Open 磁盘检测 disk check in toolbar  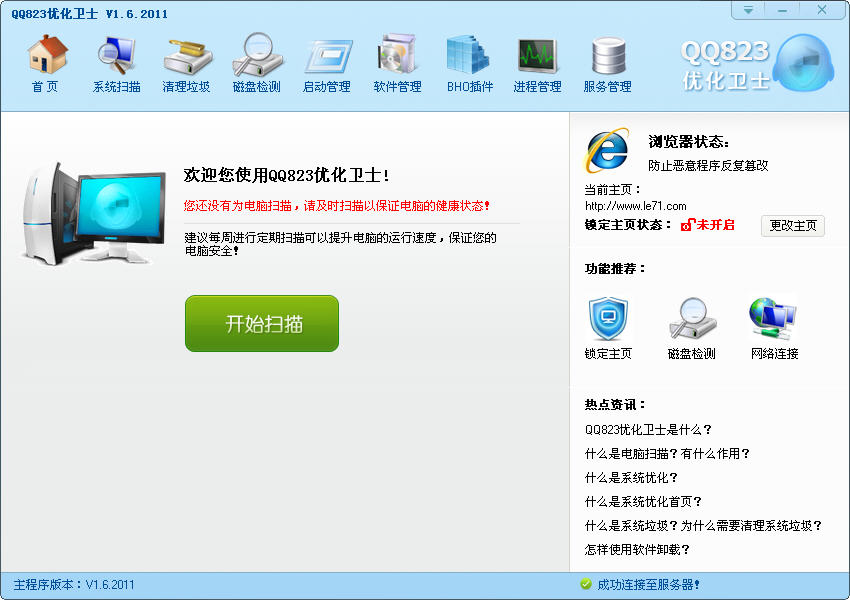point(256,63)
